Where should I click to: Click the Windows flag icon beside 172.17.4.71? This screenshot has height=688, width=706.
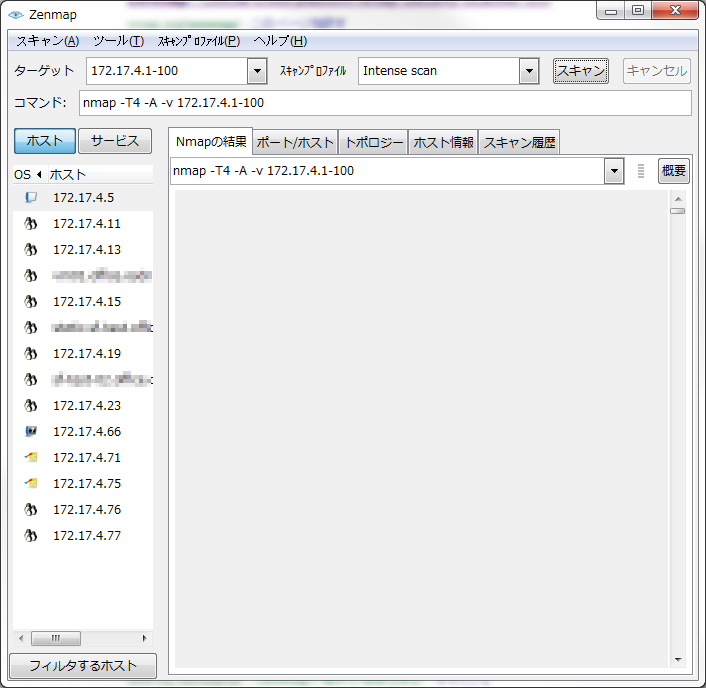(x=31, y=457)
